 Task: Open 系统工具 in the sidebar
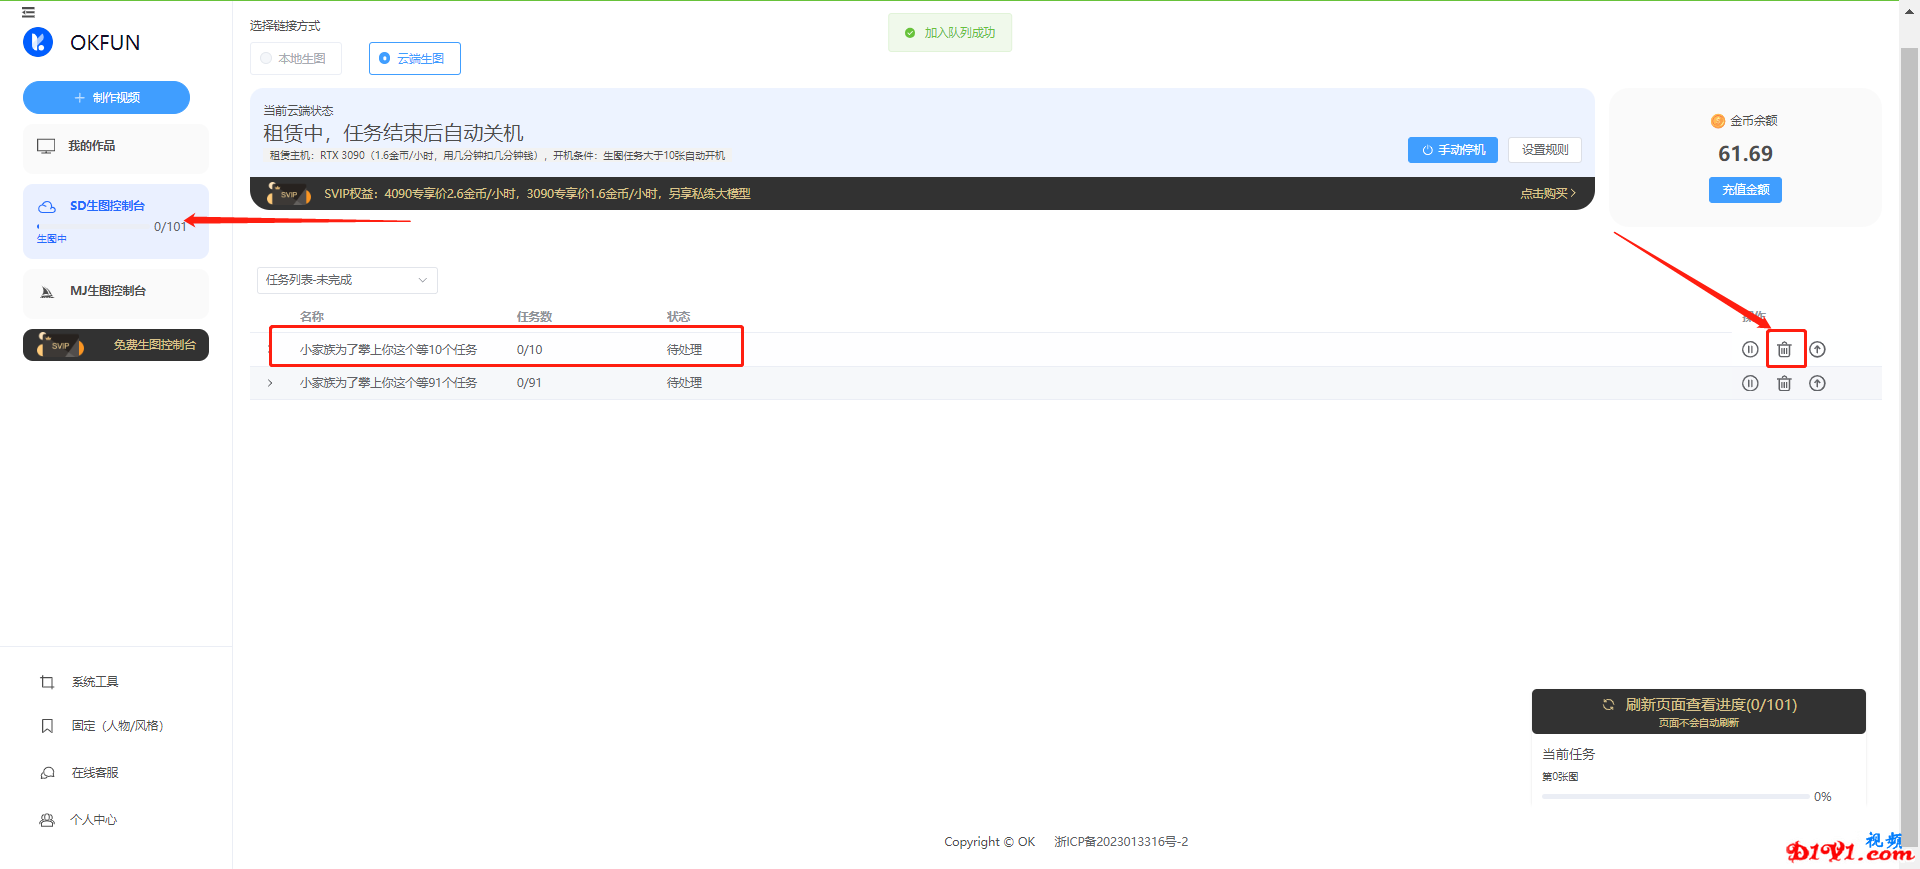point(95,682)
